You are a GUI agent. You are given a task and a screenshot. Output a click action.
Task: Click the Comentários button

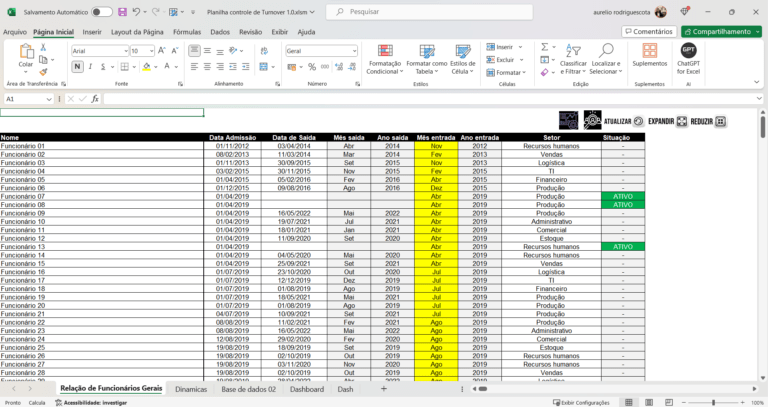649,31
